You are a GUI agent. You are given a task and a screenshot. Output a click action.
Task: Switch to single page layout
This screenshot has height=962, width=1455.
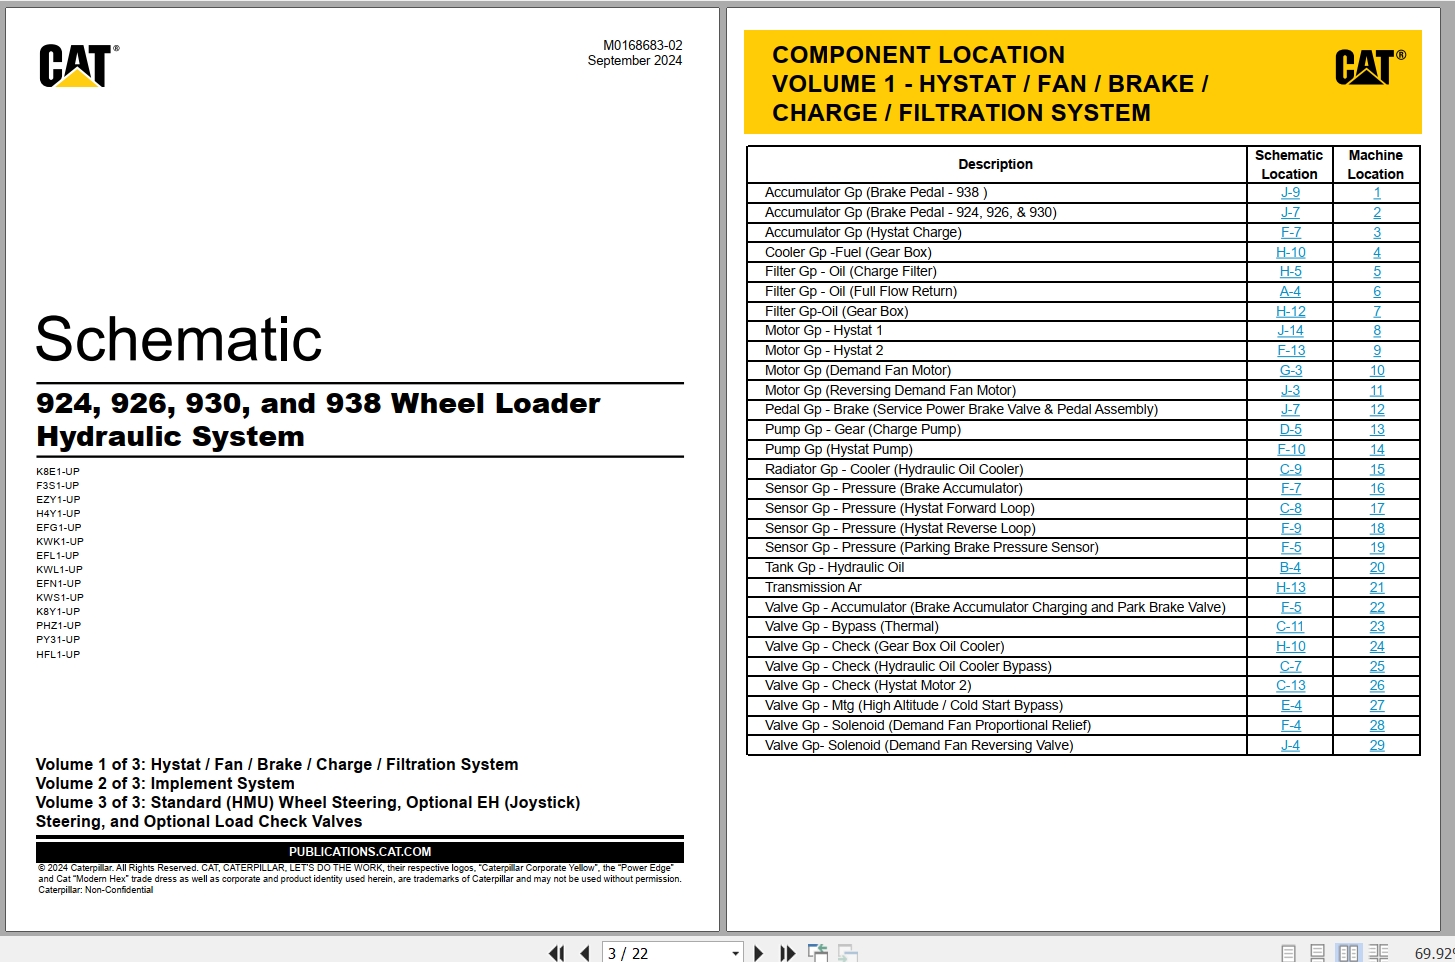1289,953
